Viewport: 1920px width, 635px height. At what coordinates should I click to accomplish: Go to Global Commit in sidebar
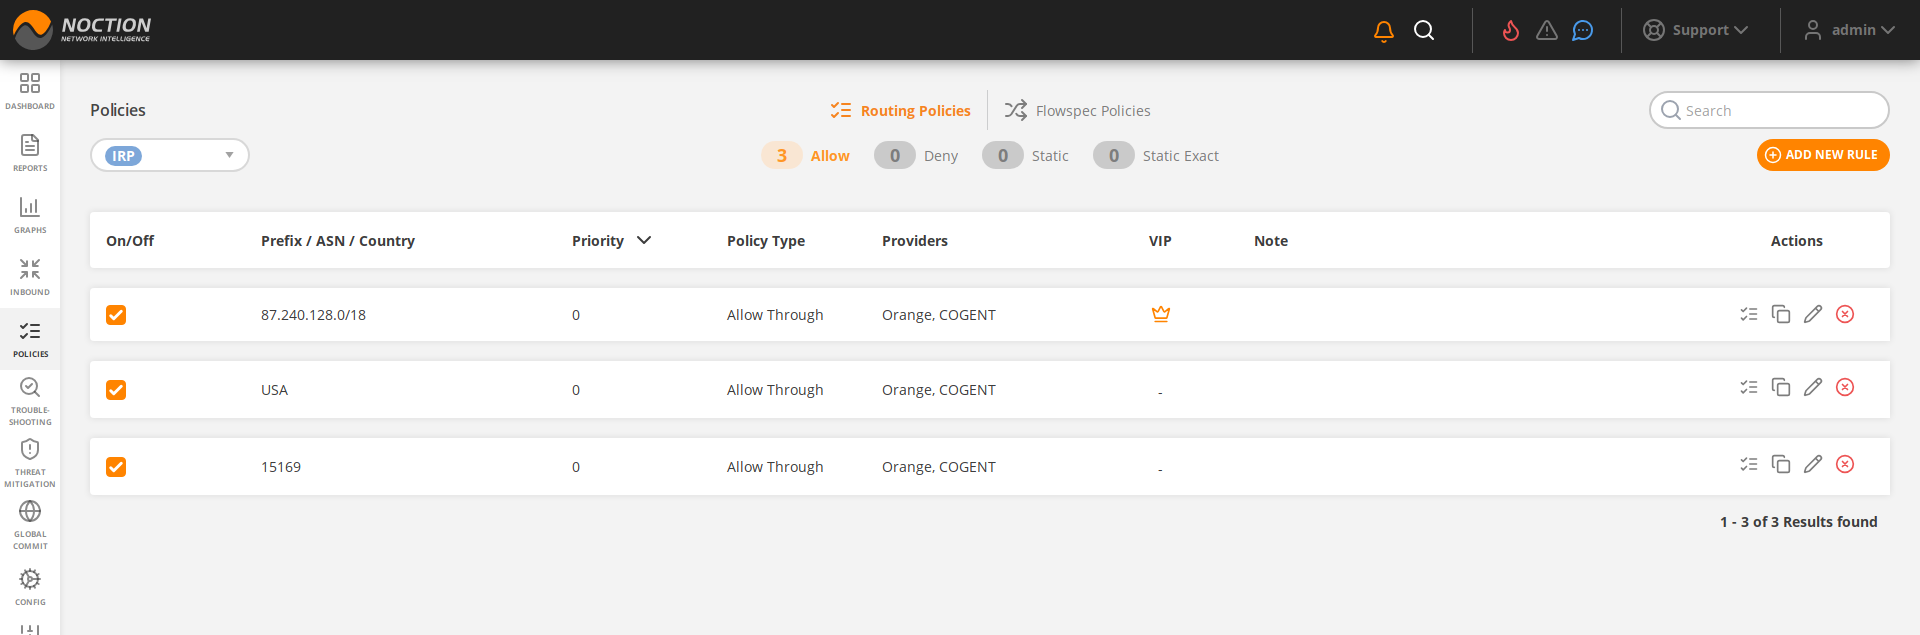point(30,524)
